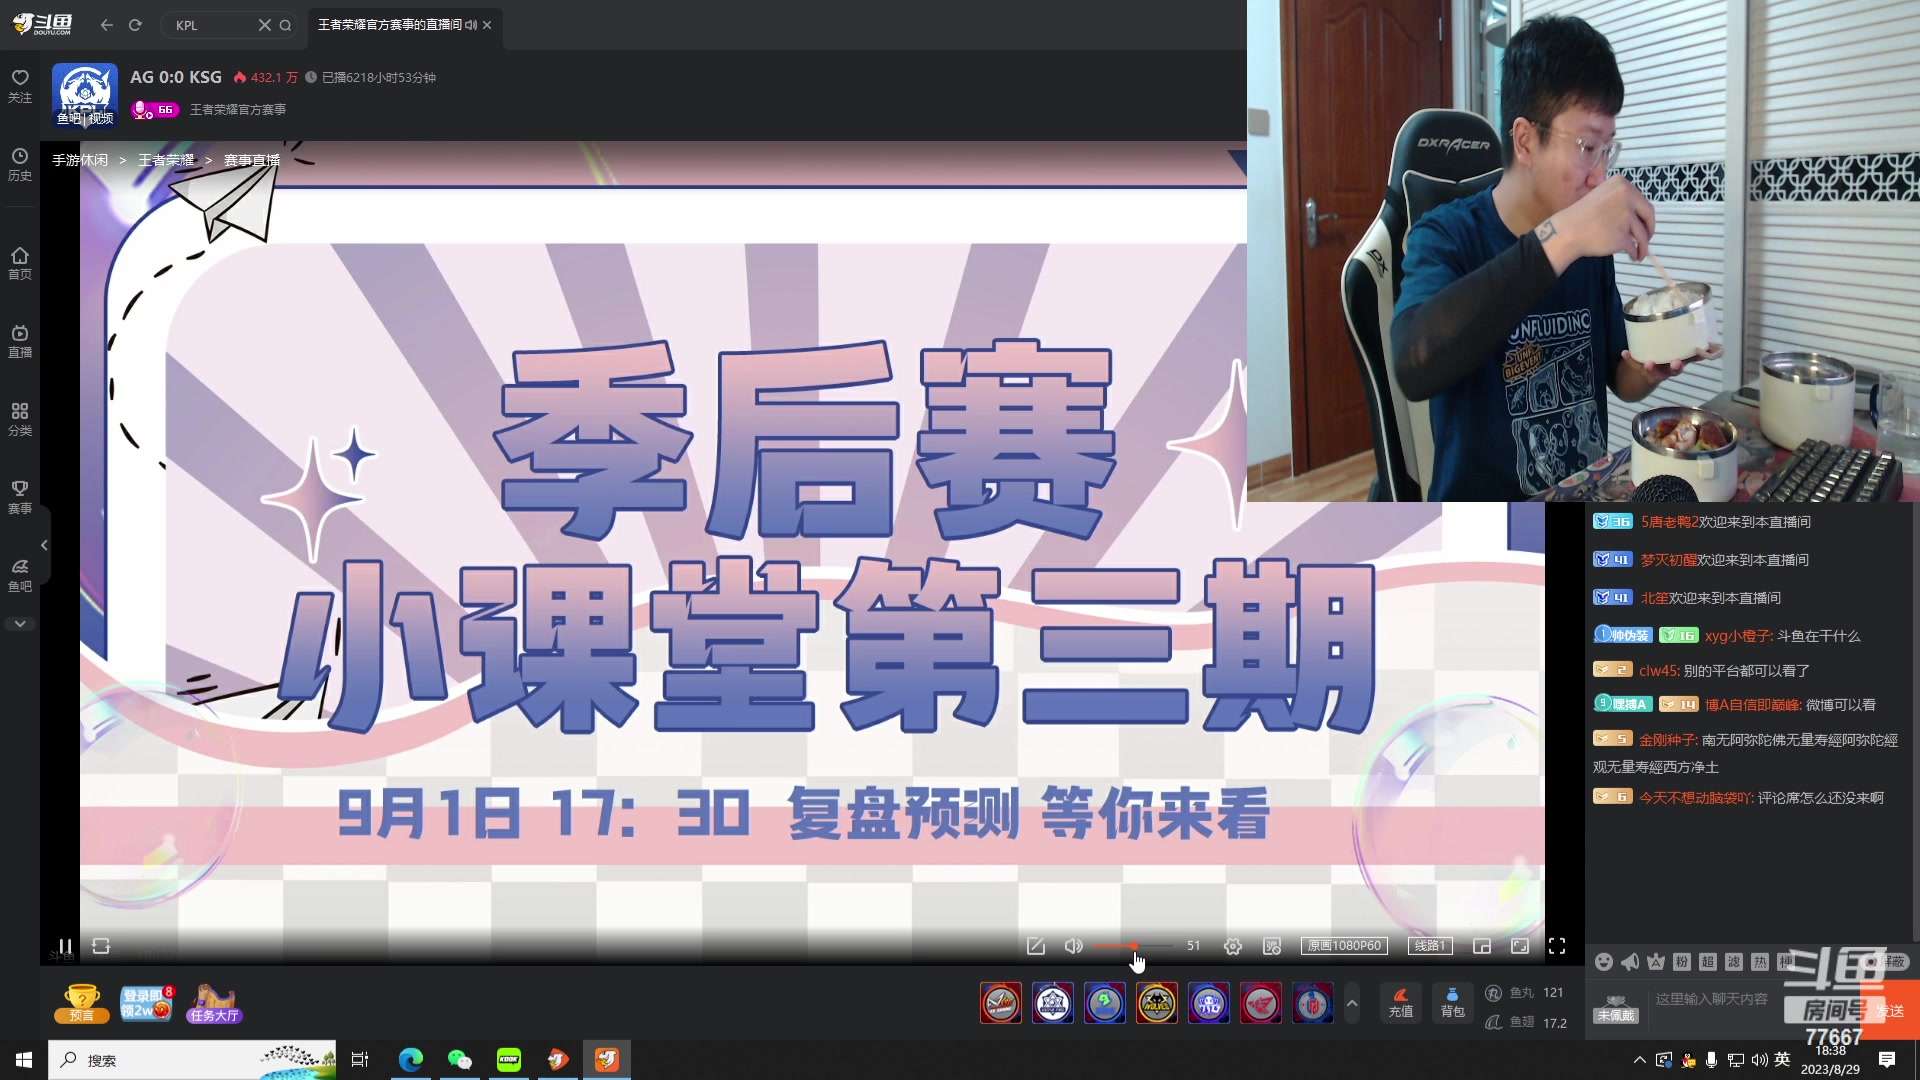Screen dimensions: 1920x1080
Task: Mute the player volume speaker icon
Action: click(x=1074, y=946)
